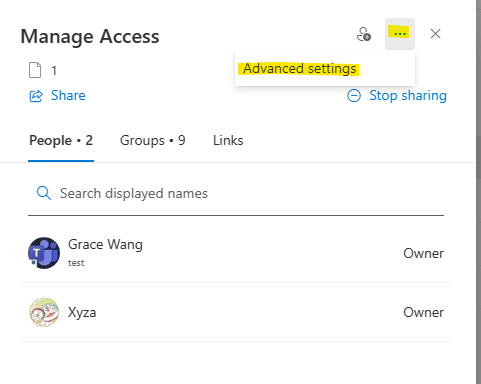This screenshot has width=481, height=384.
Task: Switch to the Groups tab
Action: [153, 140]
